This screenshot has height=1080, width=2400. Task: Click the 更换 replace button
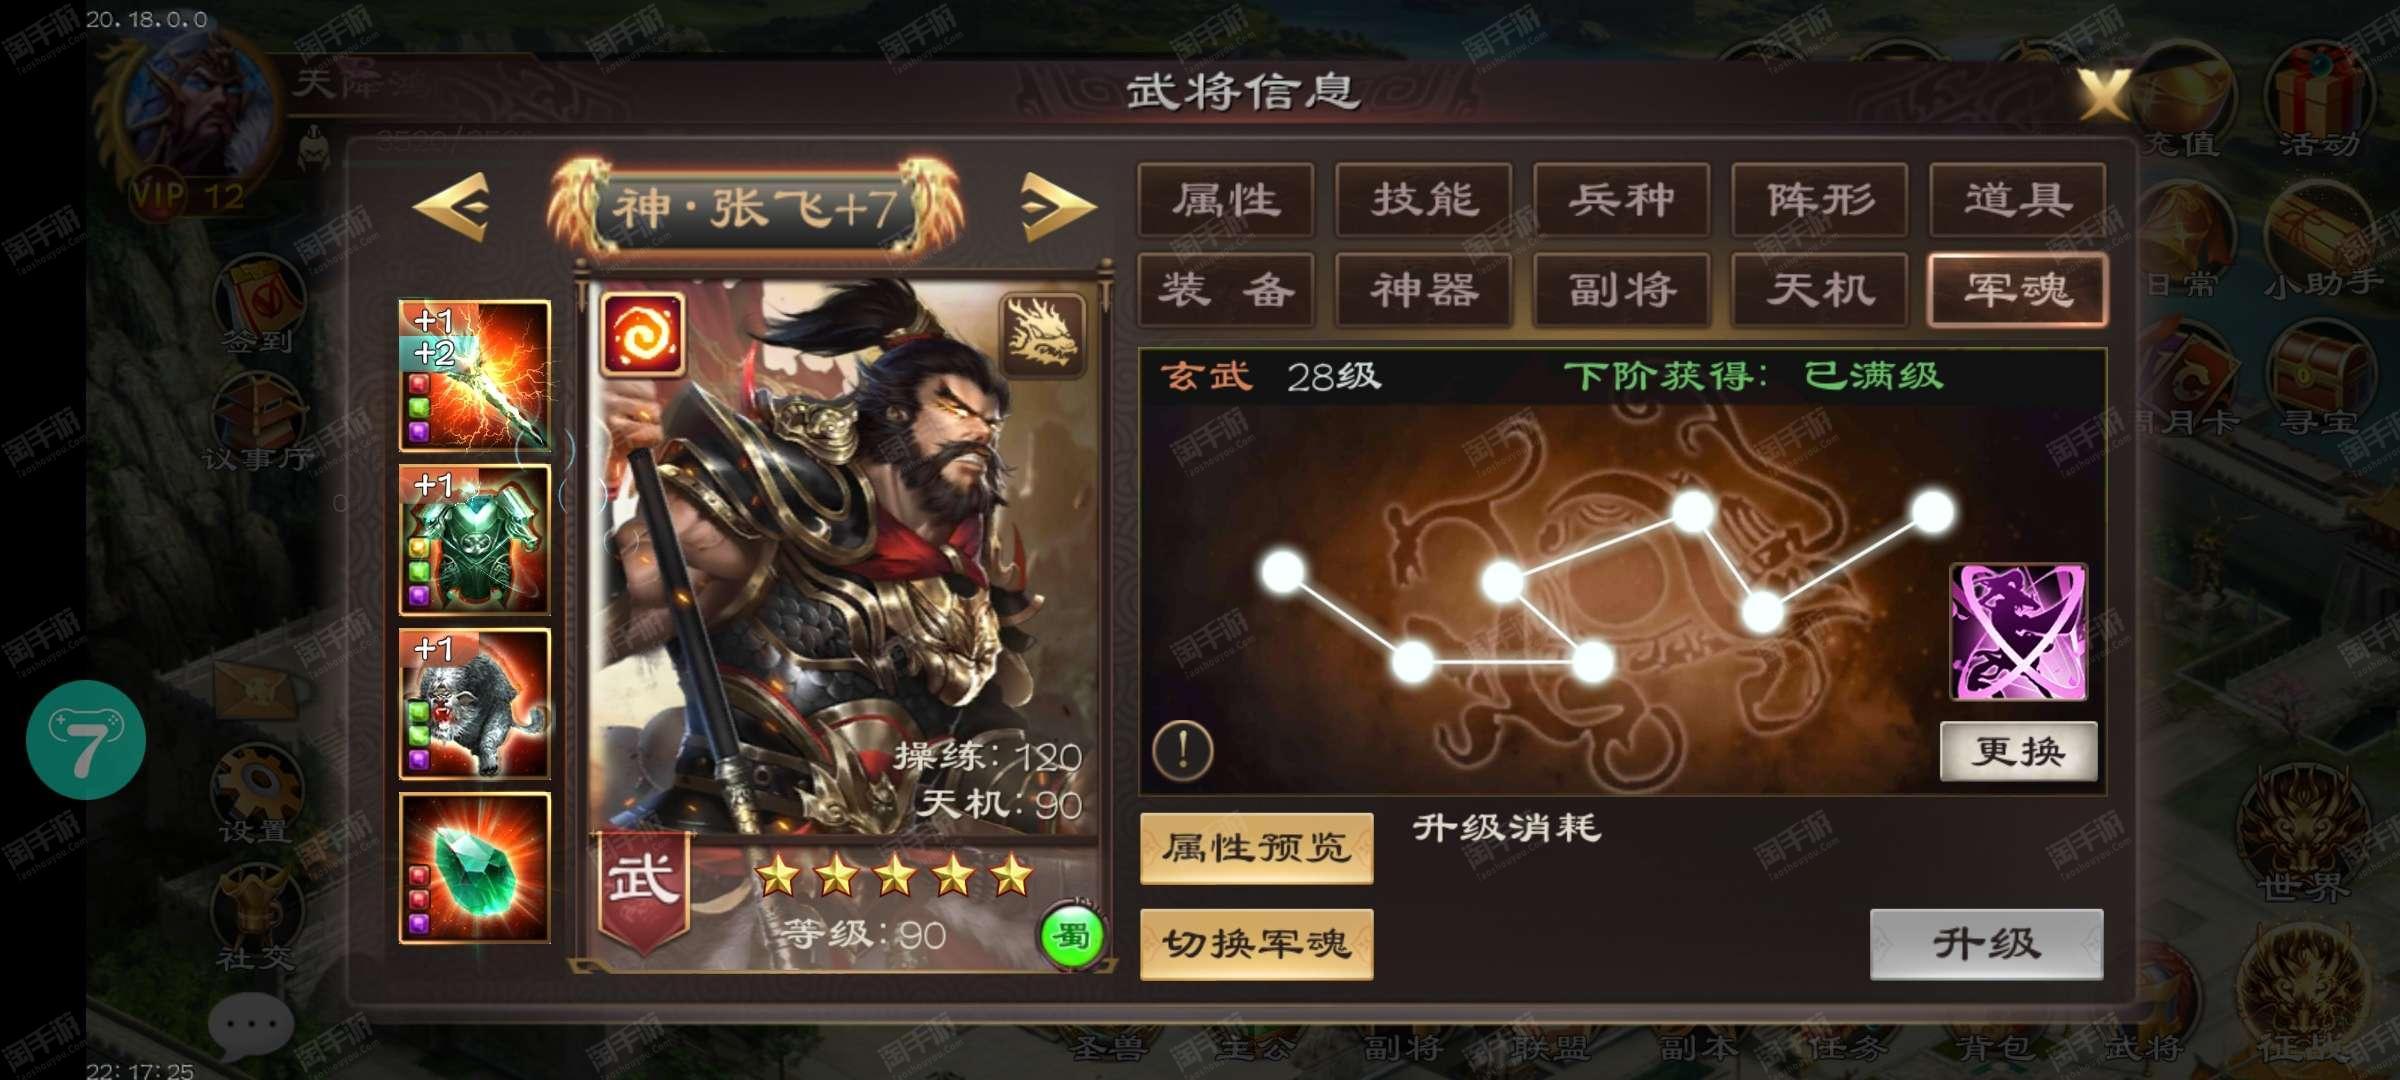[x=2018, y=751]
